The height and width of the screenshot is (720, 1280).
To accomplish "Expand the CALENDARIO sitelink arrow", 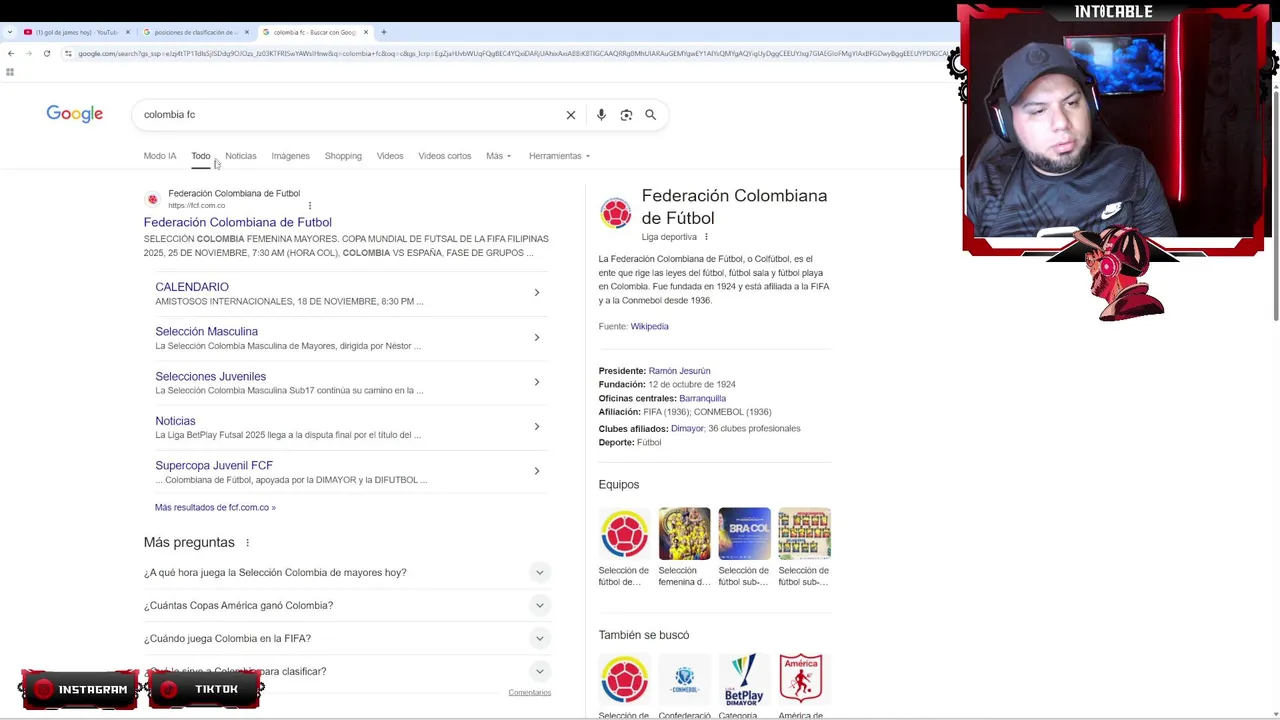I will pyautogui.click(x=537, y=293).
